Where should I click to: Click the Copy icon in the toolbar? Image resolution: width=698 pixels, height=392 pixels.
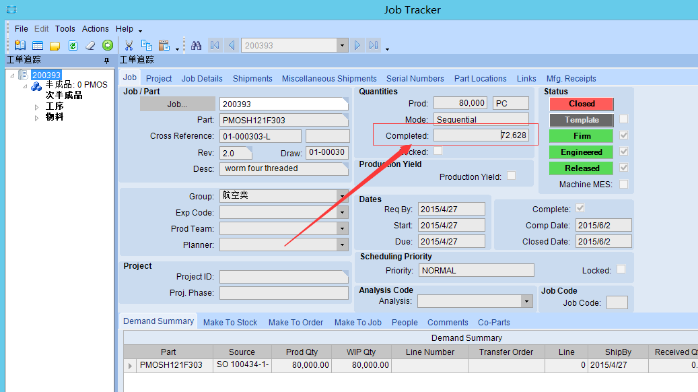146,45
